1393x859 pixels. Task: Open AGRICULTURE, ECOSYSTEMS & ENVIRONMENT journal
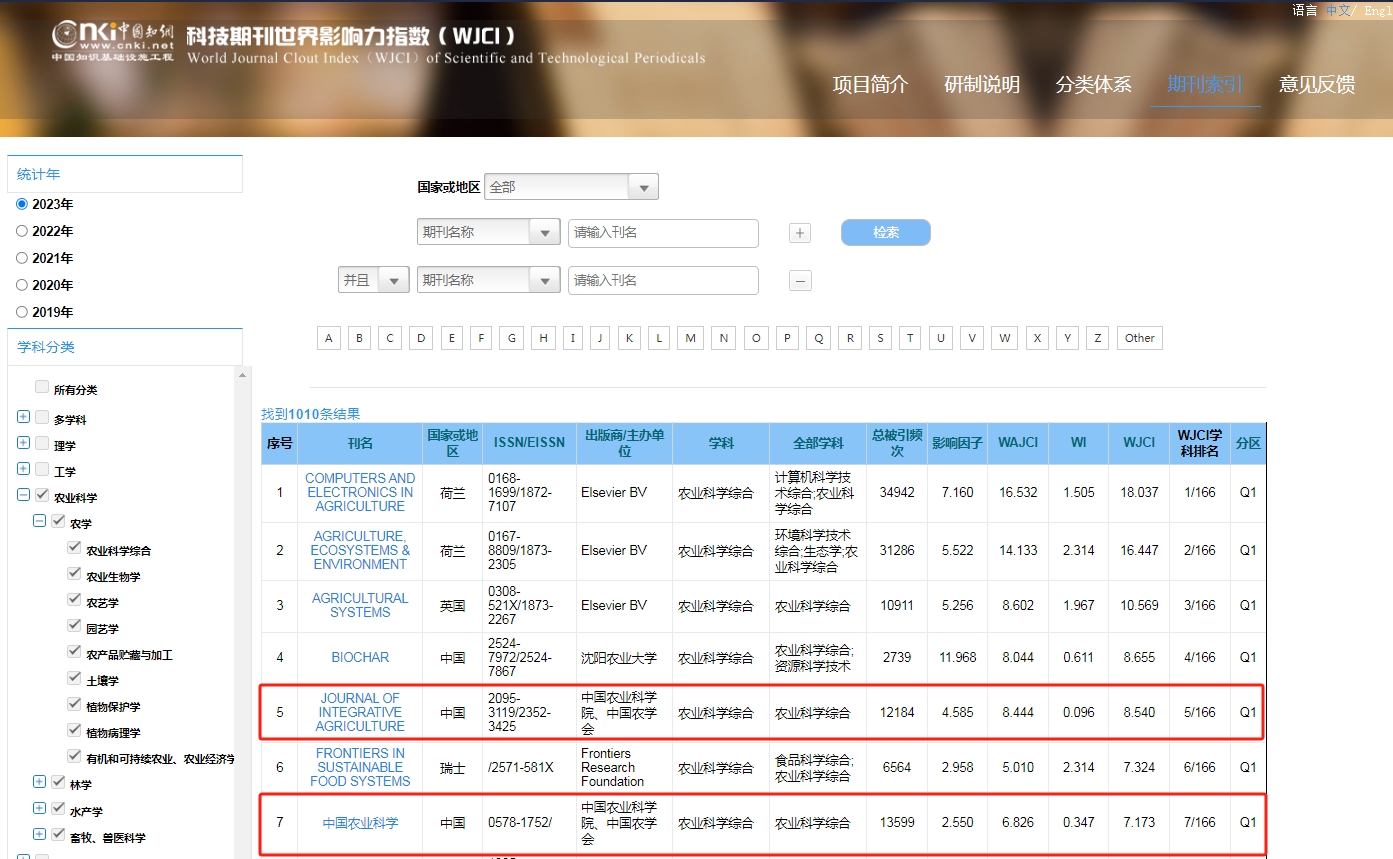point(360,550)
